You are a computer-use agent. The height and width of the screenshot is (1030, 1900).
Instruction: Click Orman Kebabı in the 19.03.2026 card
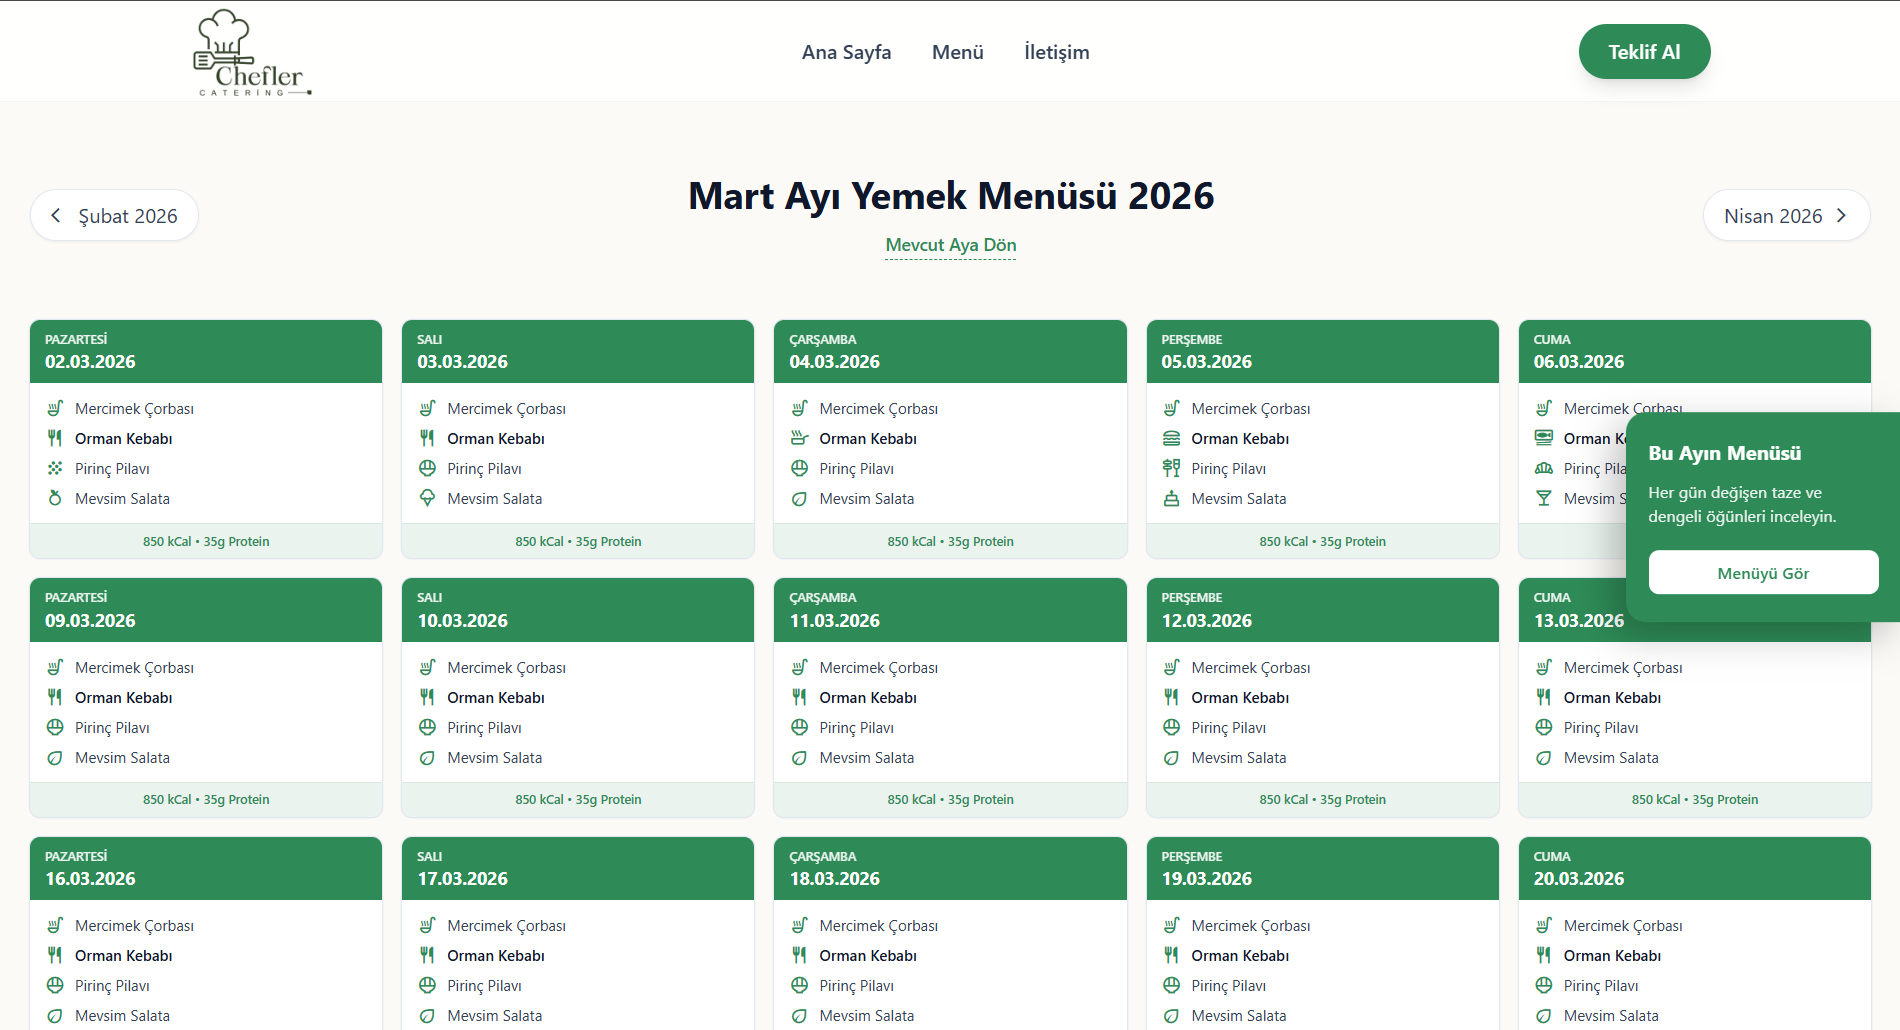click(1240, 955)
